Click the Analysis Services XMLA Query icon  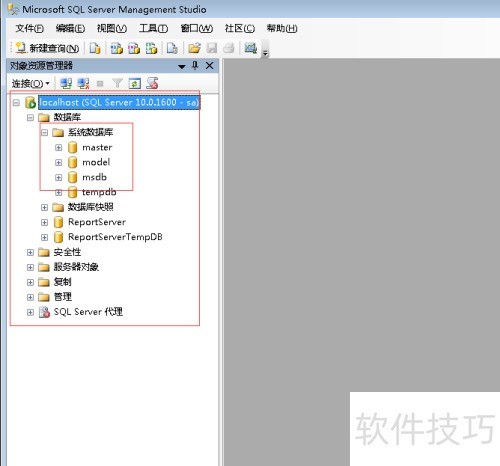coord(151,48)
